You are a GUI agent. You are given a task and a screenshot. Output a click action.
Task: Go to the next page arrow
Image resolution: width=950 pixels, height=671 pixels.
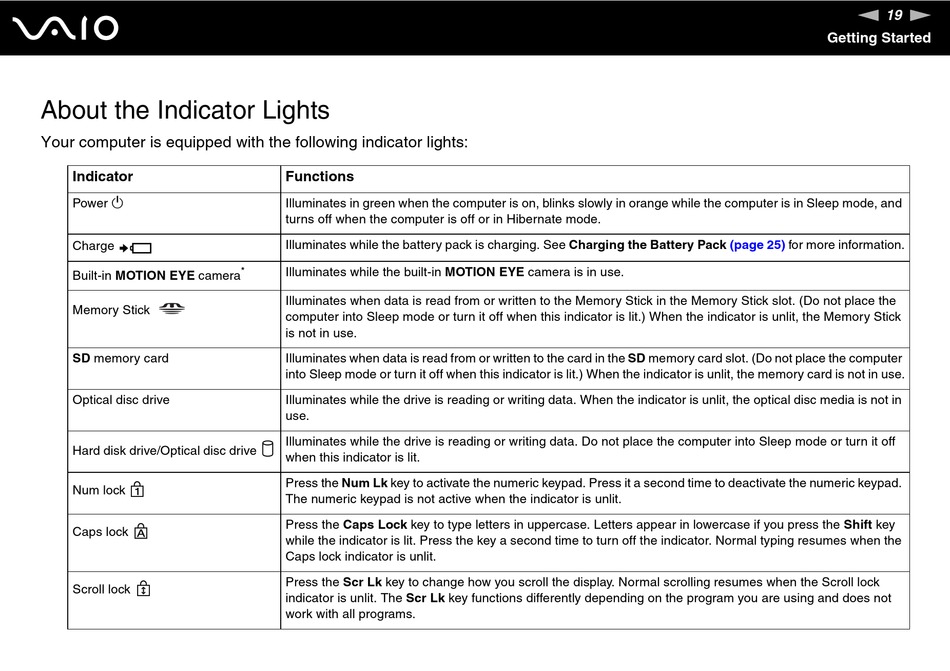[920, 15]
